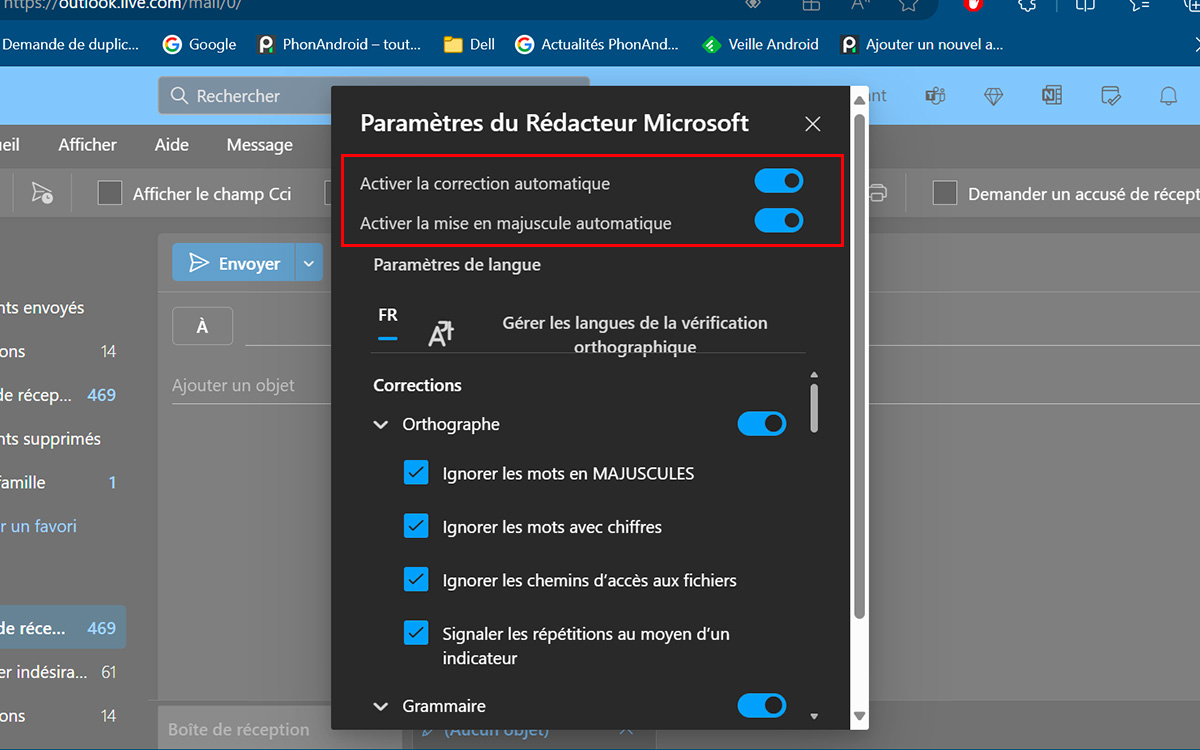Open the Dell bookmarks folder
Image resolution: width=1200 pixels, height=750 pixels.
tap(470, 44)
